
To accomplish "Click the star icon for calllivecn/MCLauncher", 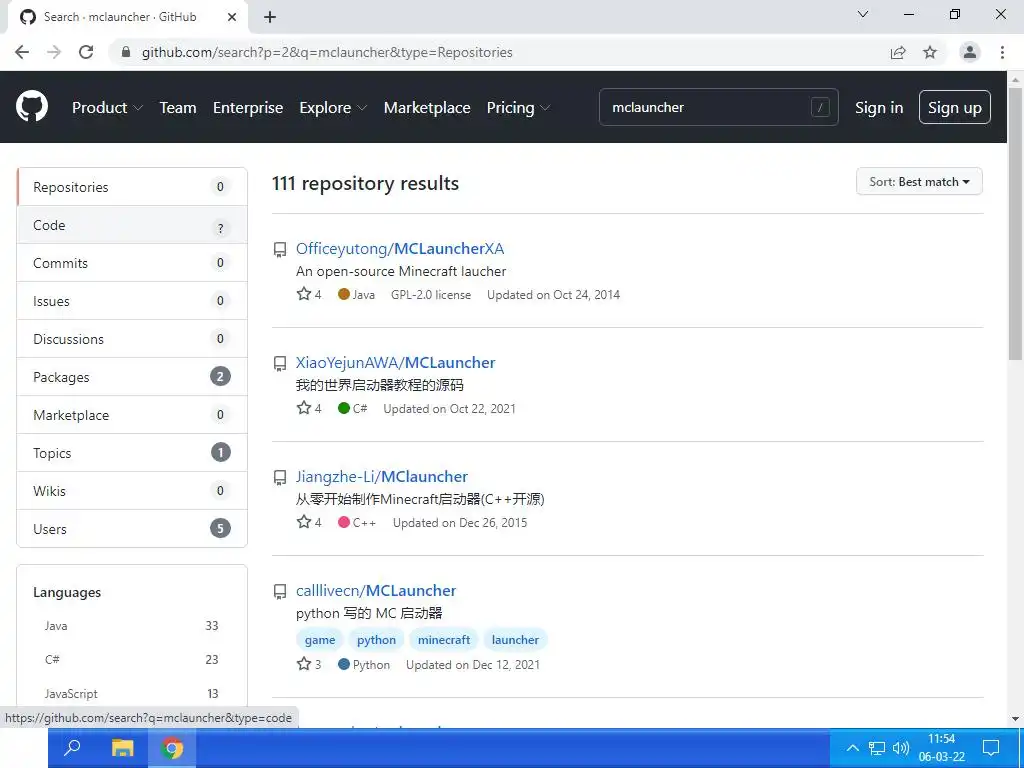I will point(304,664).
